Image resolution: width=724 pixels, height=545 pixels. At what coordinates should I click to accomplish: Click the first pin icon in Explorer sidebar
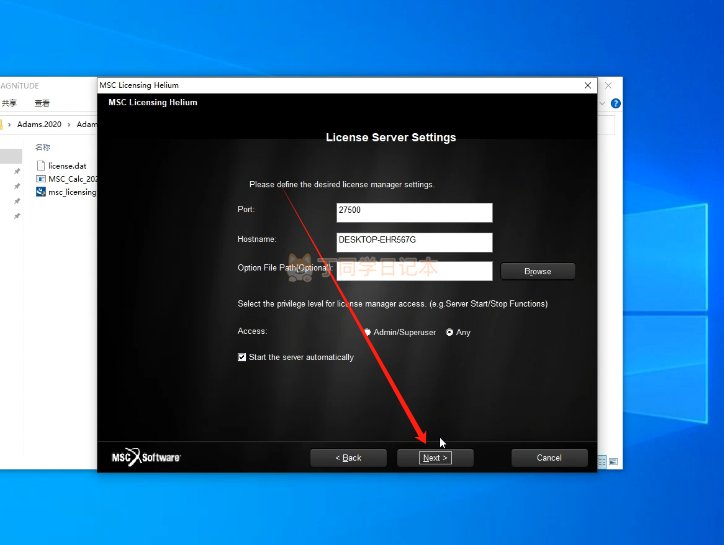(x=17, y=172)
